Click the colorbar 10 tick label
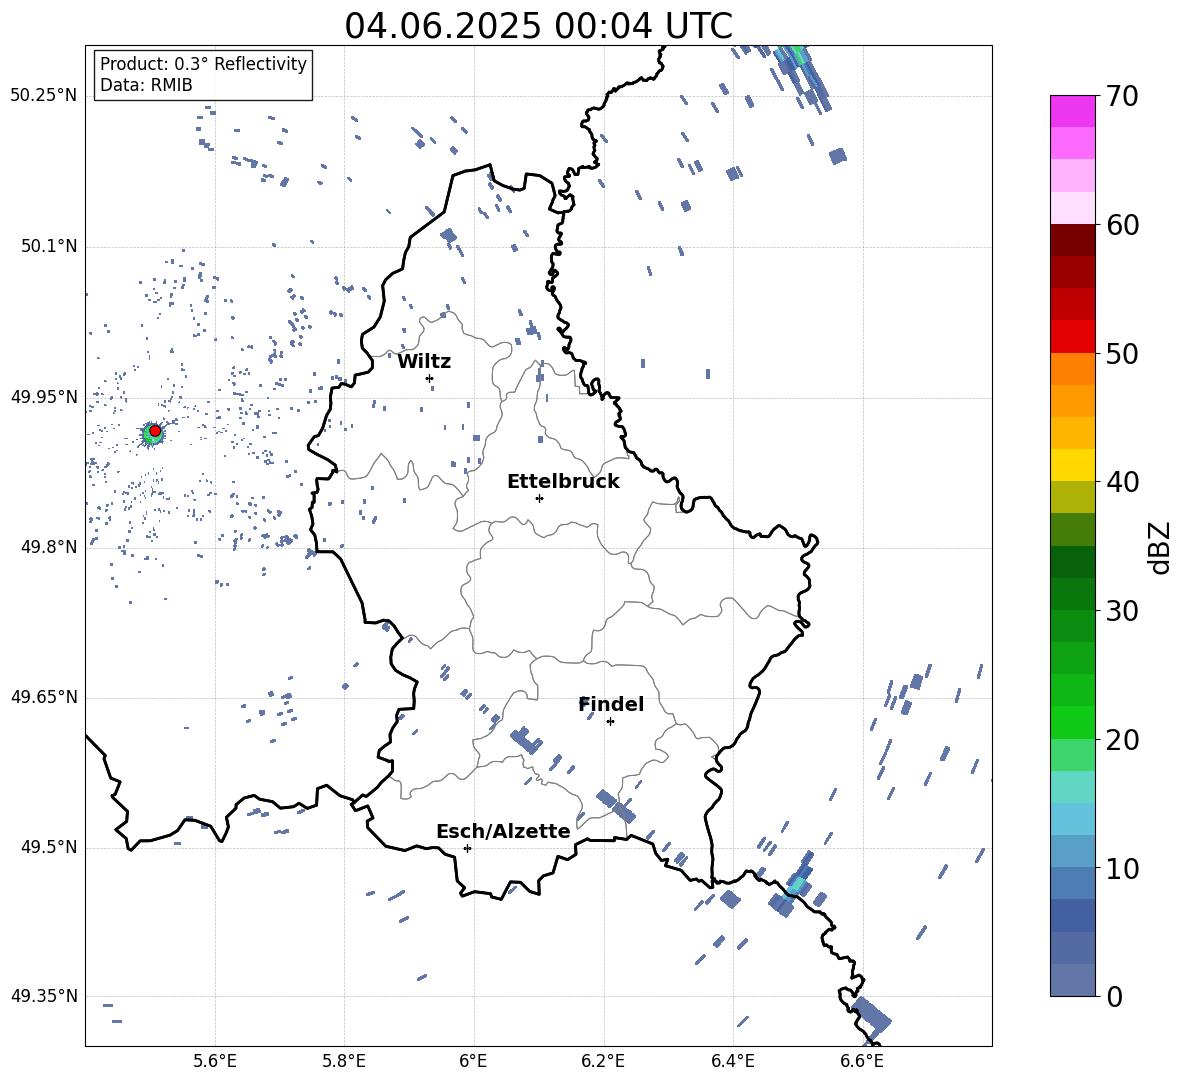This screenshot has width=1184, height=1081. (x=1122, y=868)
